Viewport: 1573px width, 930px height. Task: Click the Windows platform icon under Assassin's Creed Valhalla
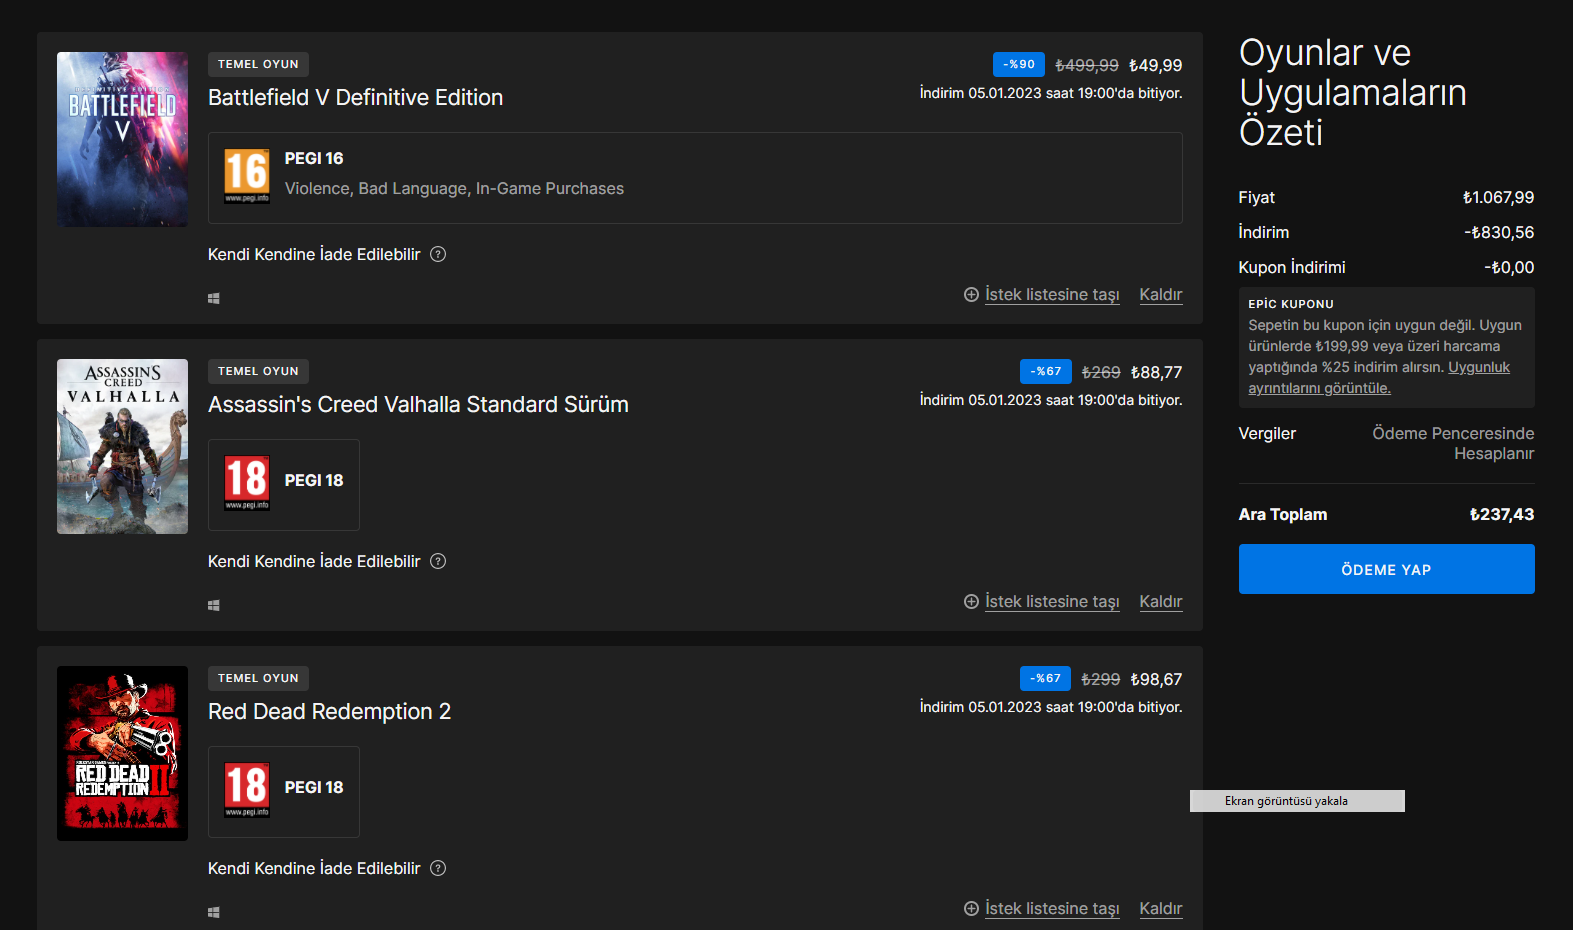(x=213, y=605)
